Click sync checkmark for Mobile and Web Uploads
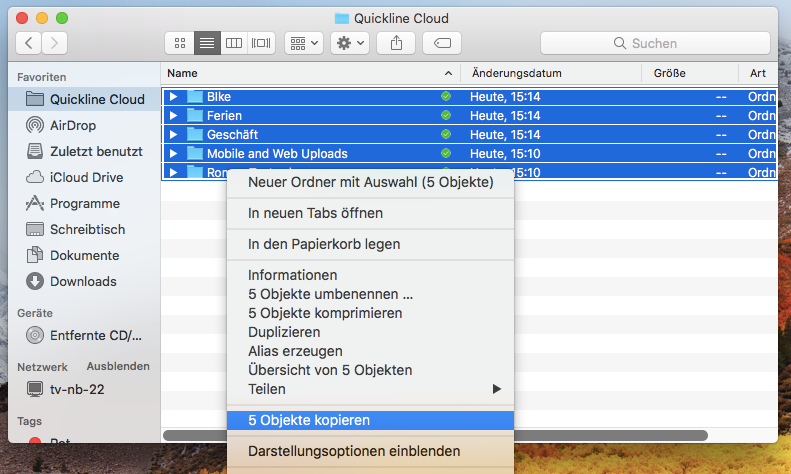The width and height of the screenshot is (791, 474). tap(446, 153)
